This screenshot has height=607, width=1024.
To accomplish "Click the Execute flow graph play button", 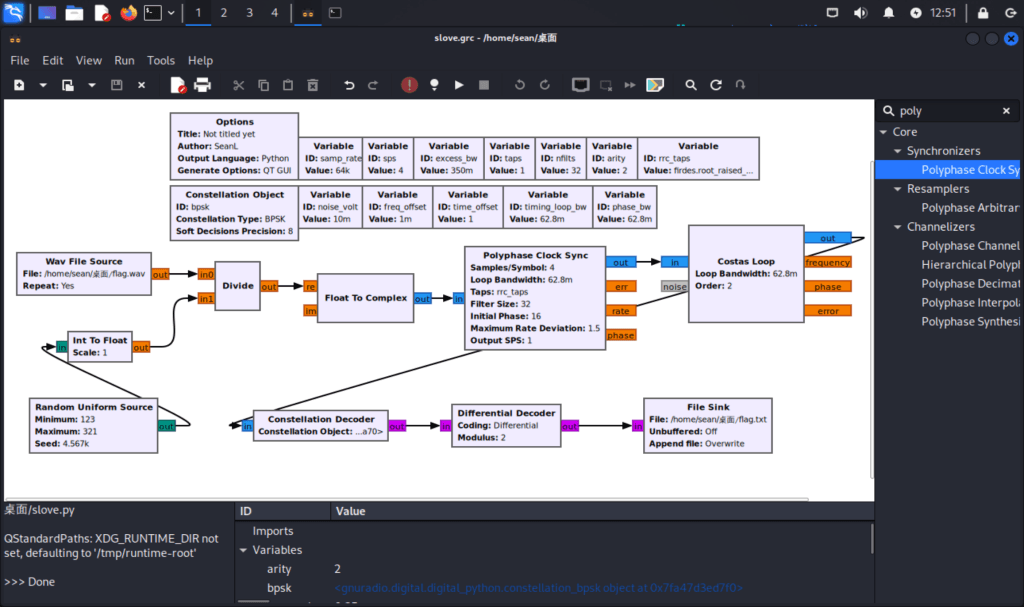I will pos(459,86).
